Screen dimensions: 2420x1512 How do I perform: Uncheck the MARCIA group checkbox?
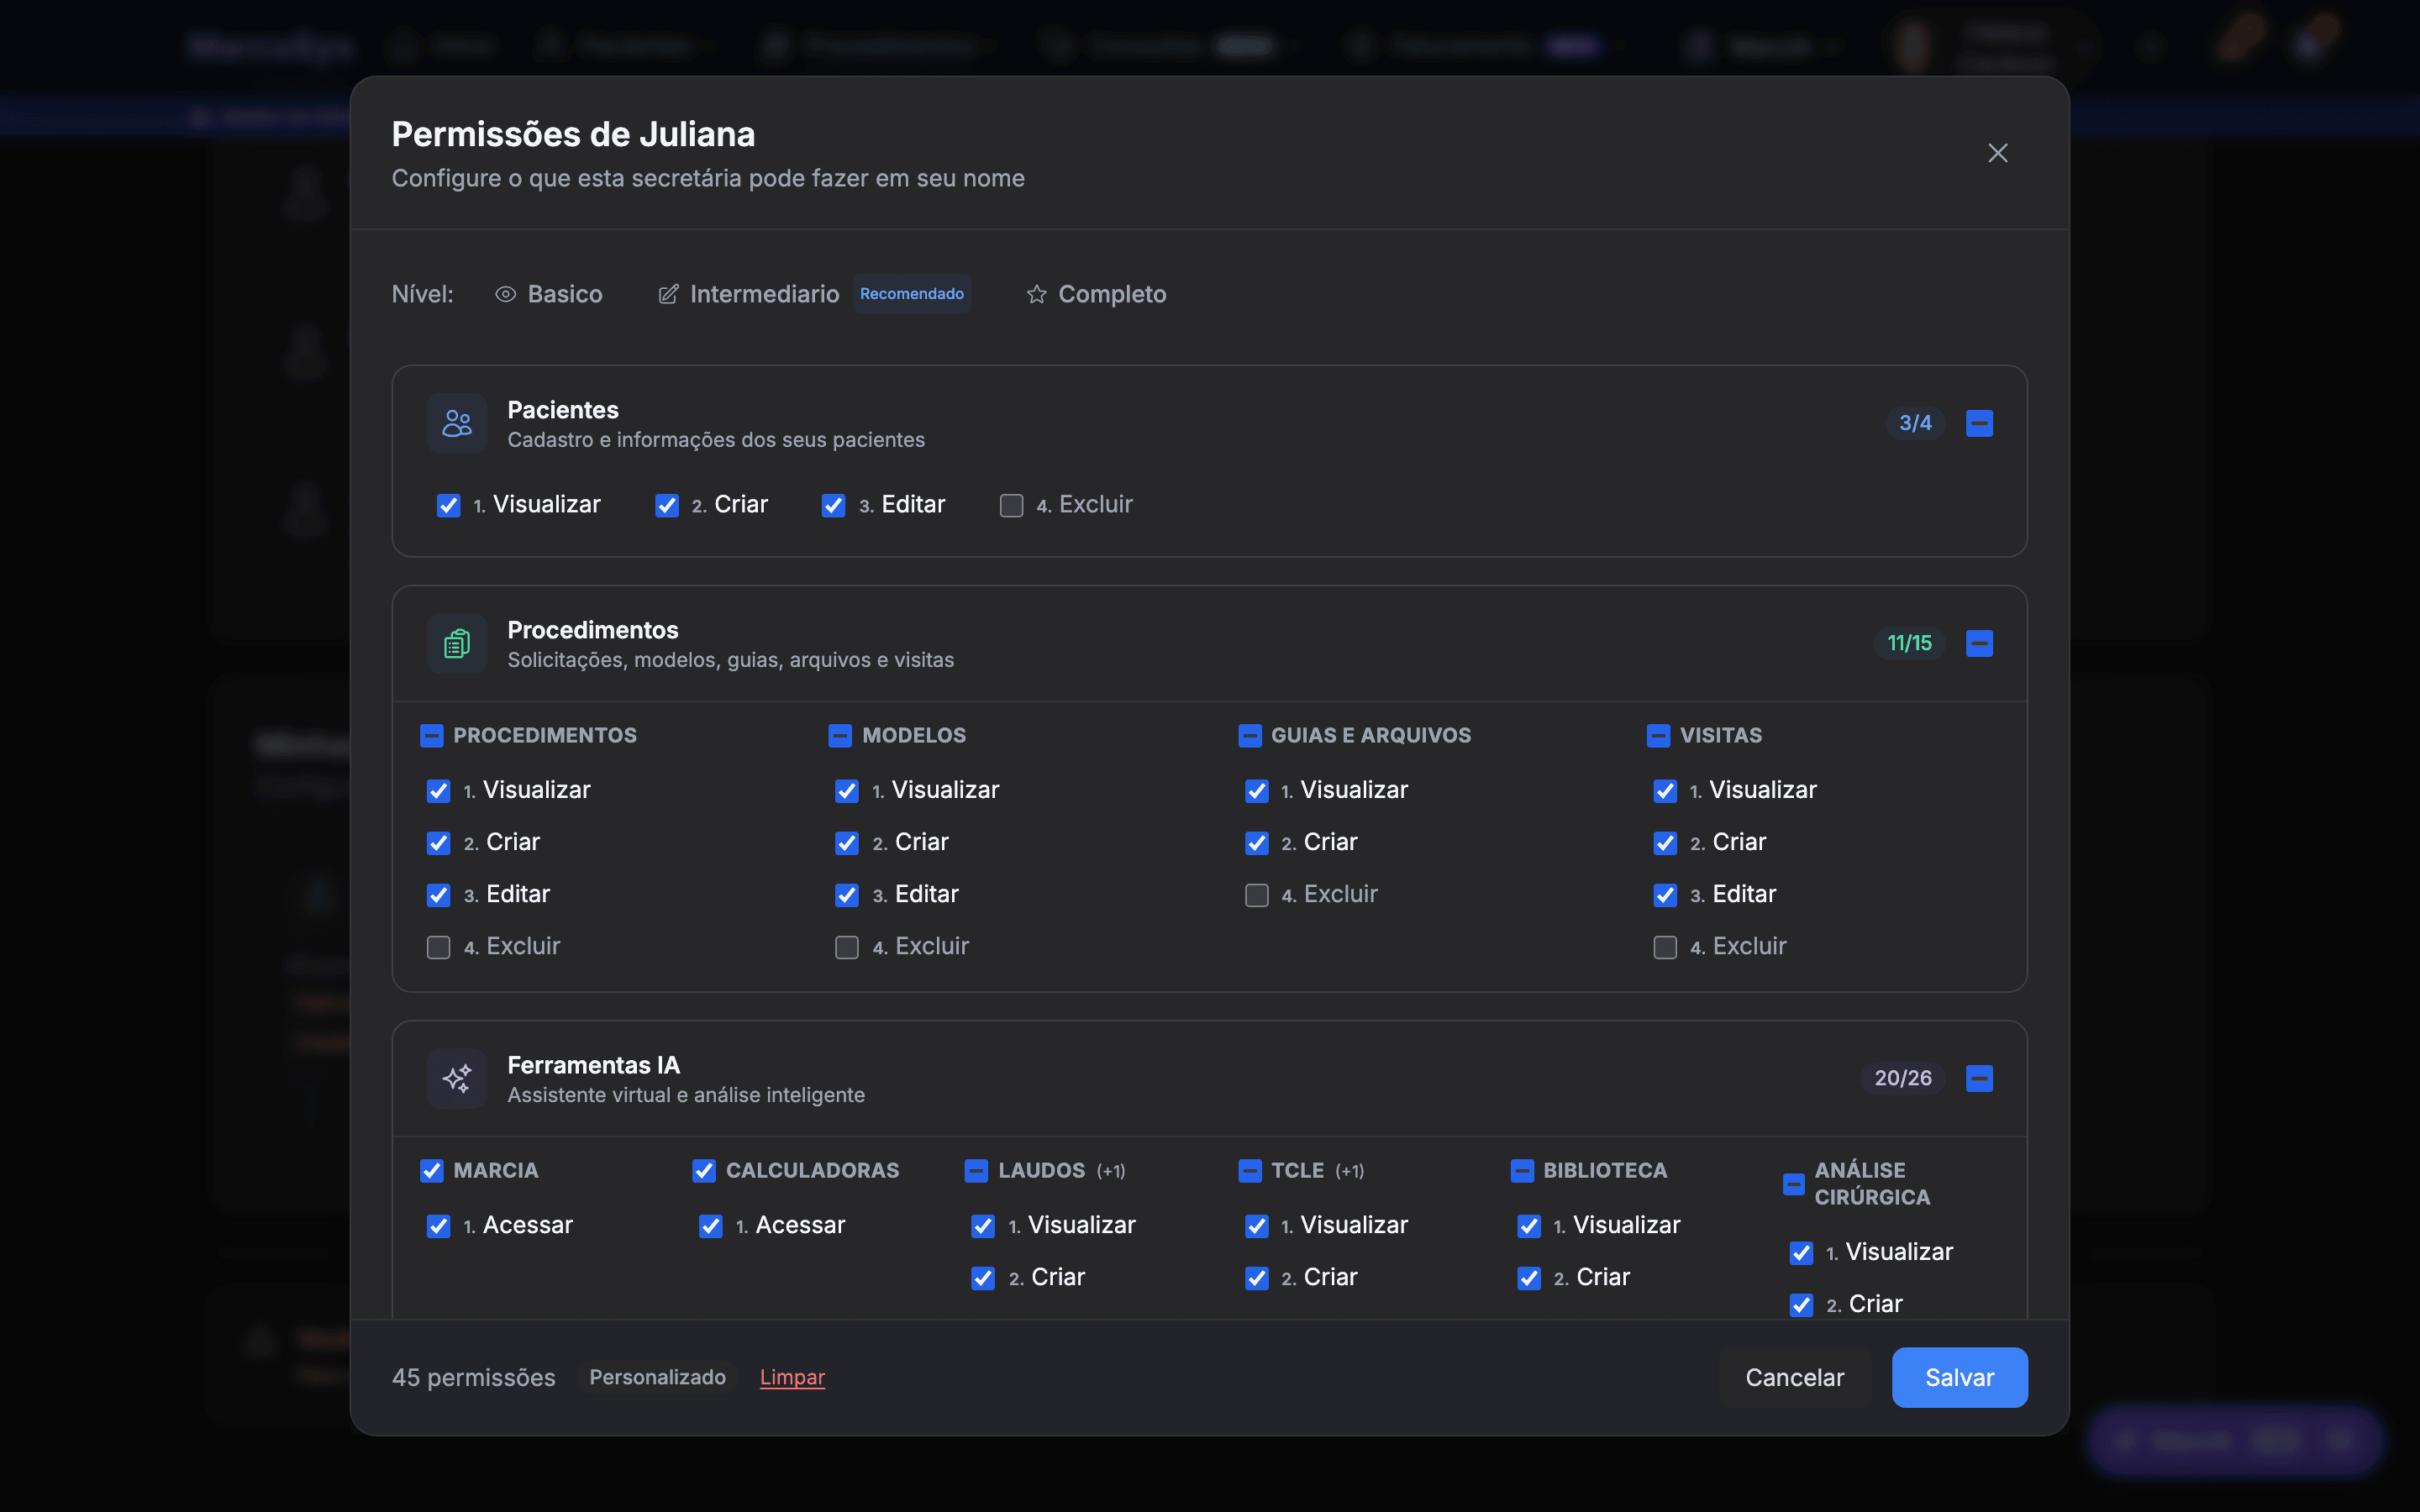(431, 1171)
